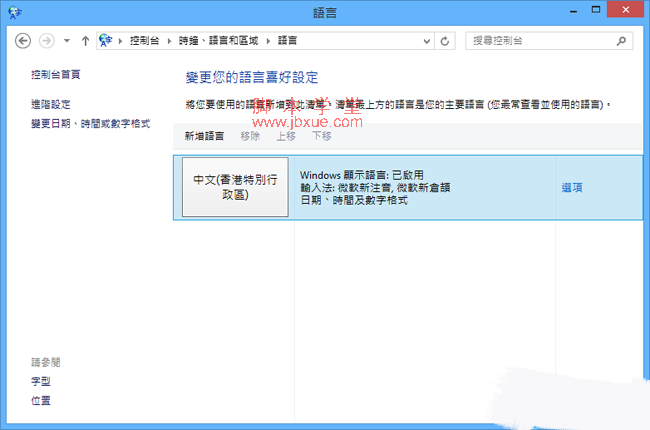Maximize the 語言 window

pyautogui.click(x=596, y=10)
